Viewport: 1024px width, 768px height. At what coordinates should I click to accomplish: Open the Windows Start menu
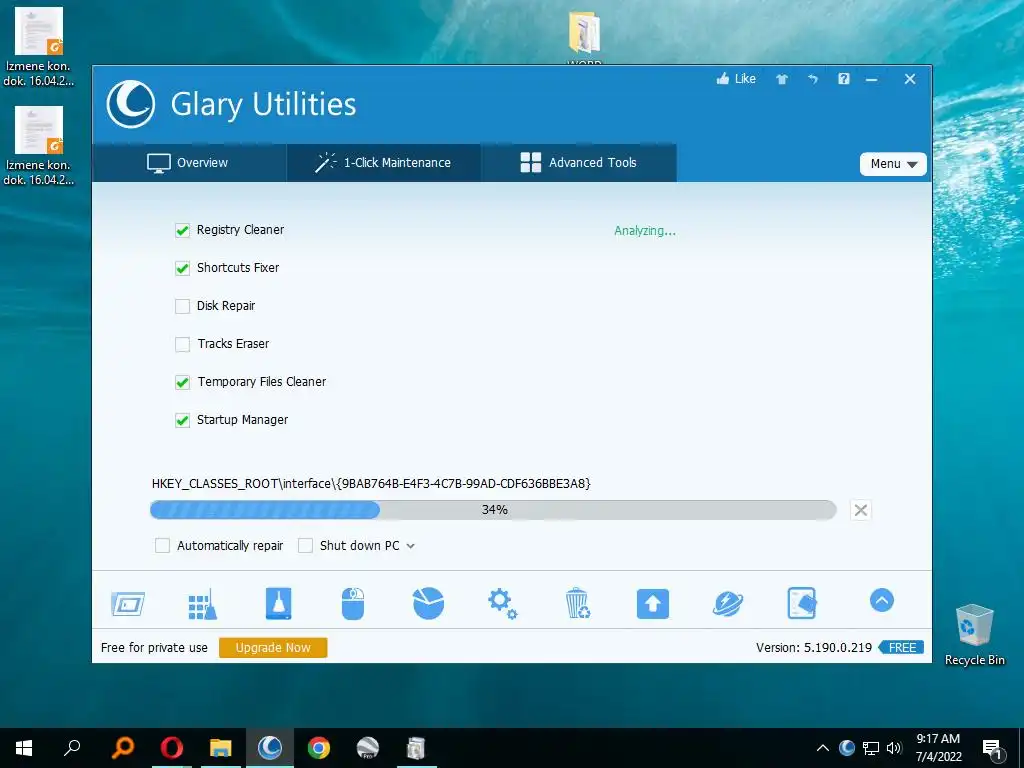tap(24, 748)
